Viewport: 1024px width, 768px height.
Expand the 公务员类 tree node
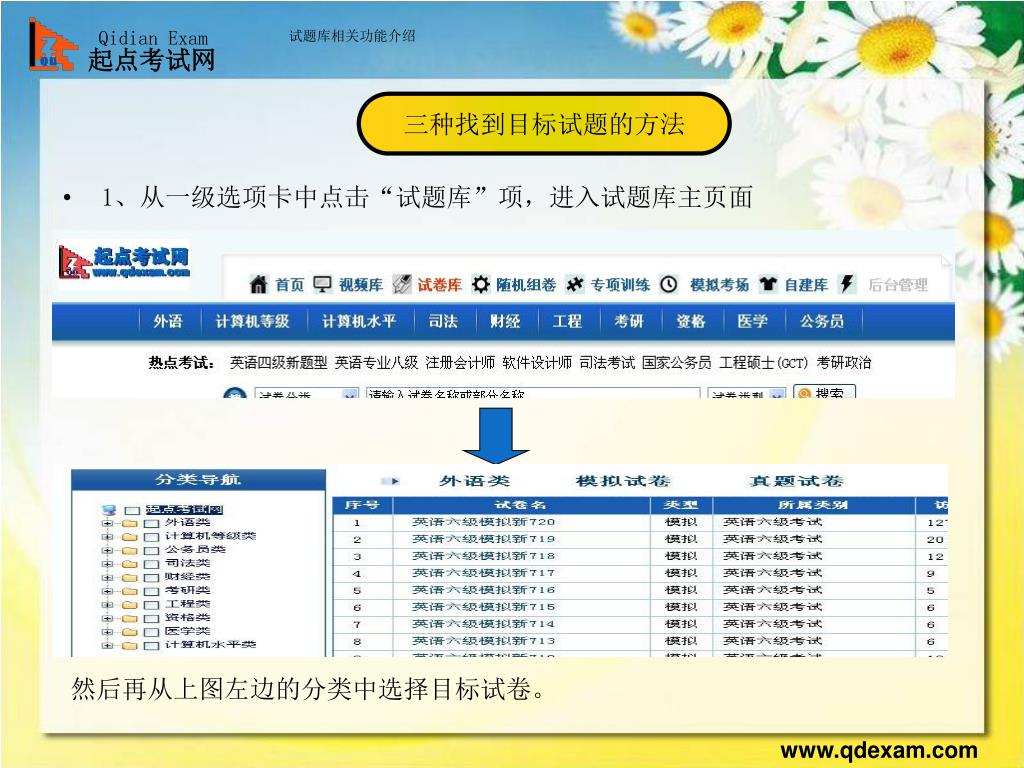[x=107, y=551]
